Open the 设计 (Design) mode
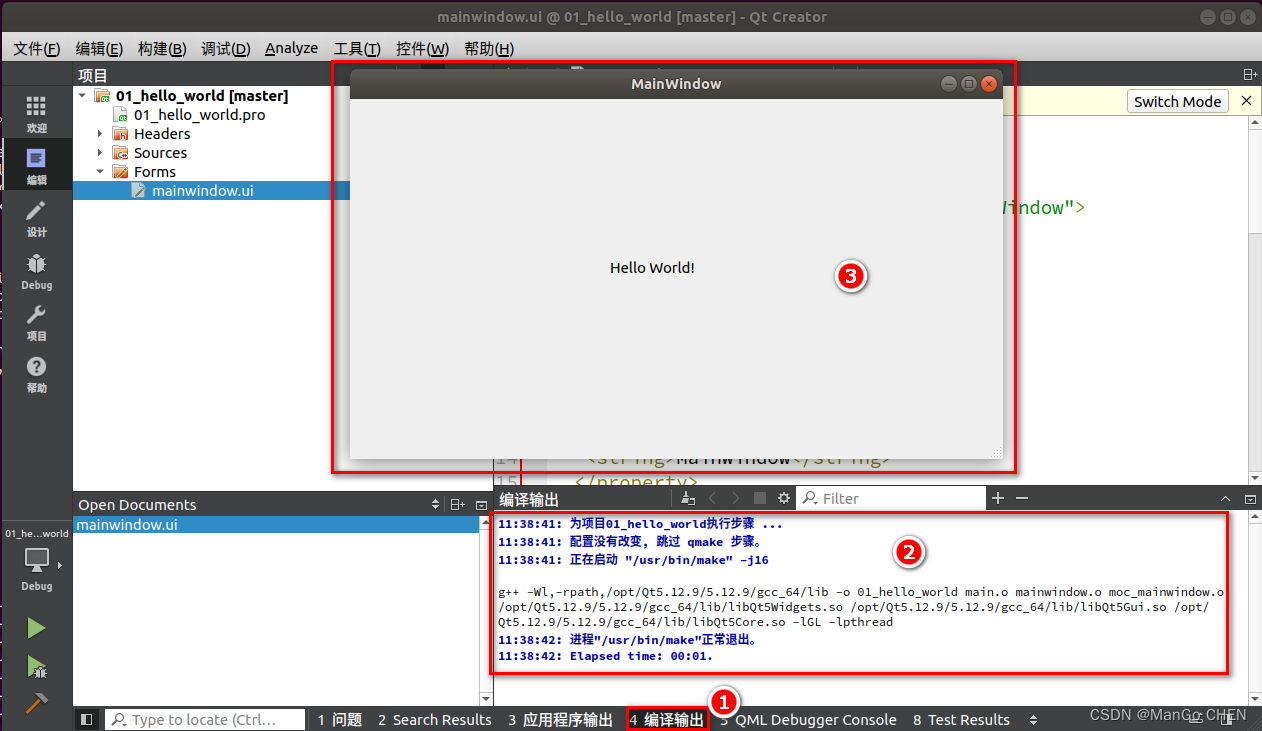Image resolution: width=1262 pixels, height=731 pixels. tap(36, 218)
